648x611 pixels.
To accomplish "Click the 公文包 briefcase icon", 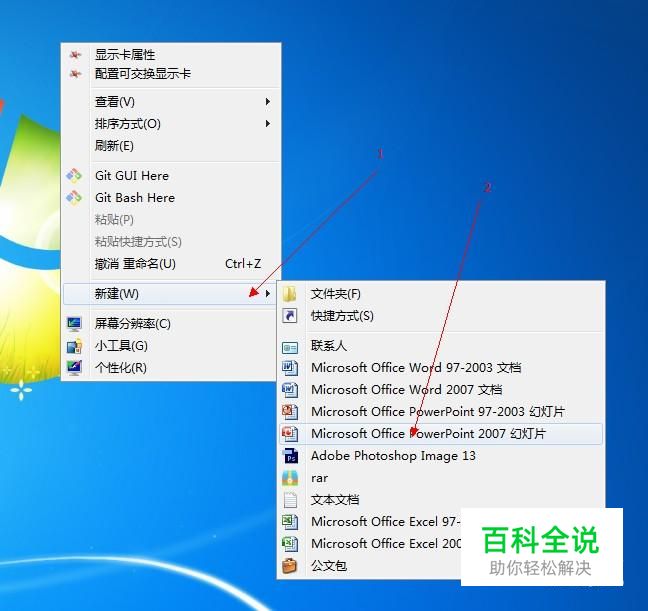I will tap(290, 566).
